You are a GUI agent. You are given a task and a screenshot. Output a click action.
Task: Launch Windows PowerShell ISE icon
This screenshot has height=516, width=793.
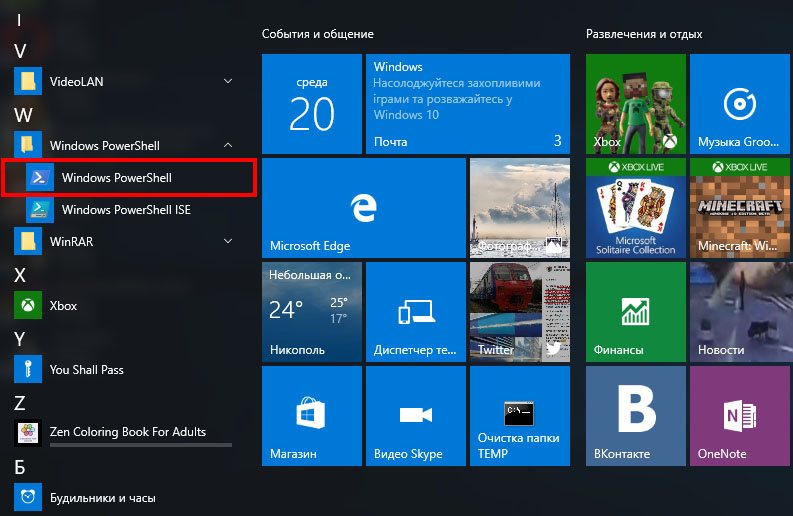(x=40, y=209)
